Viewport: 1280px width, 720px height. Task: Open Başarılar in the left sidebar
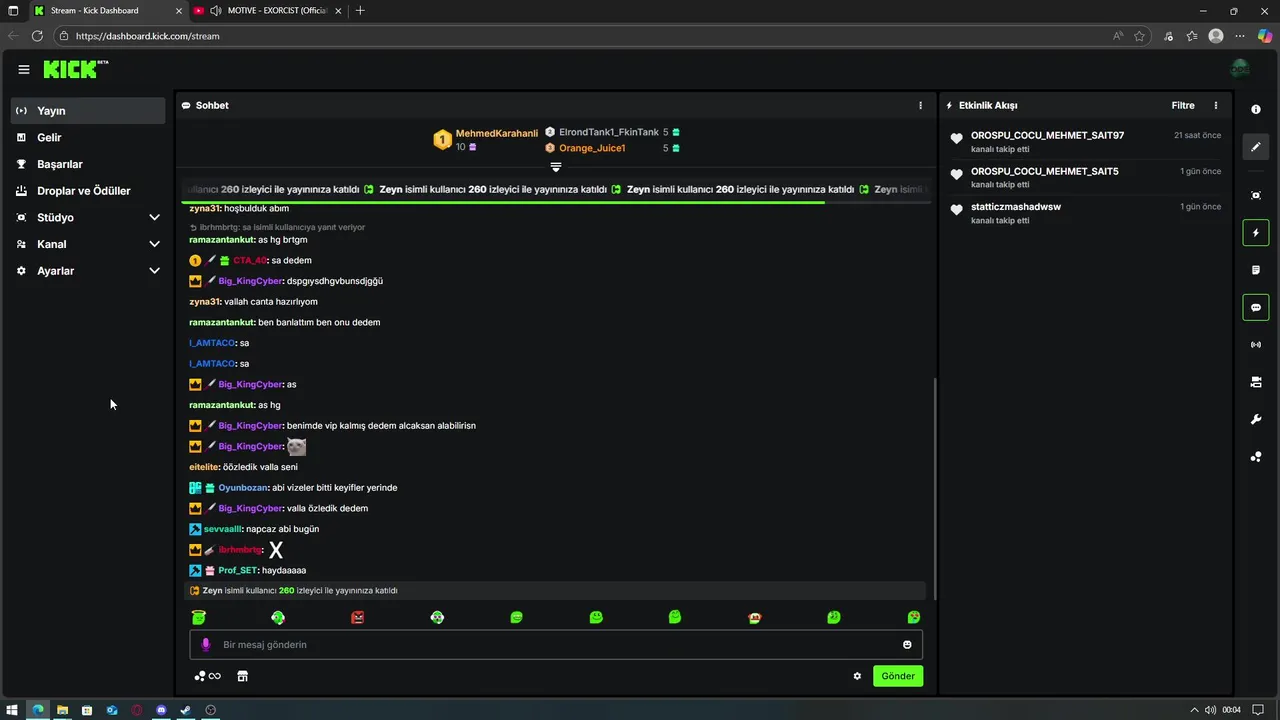click(88, 164)
